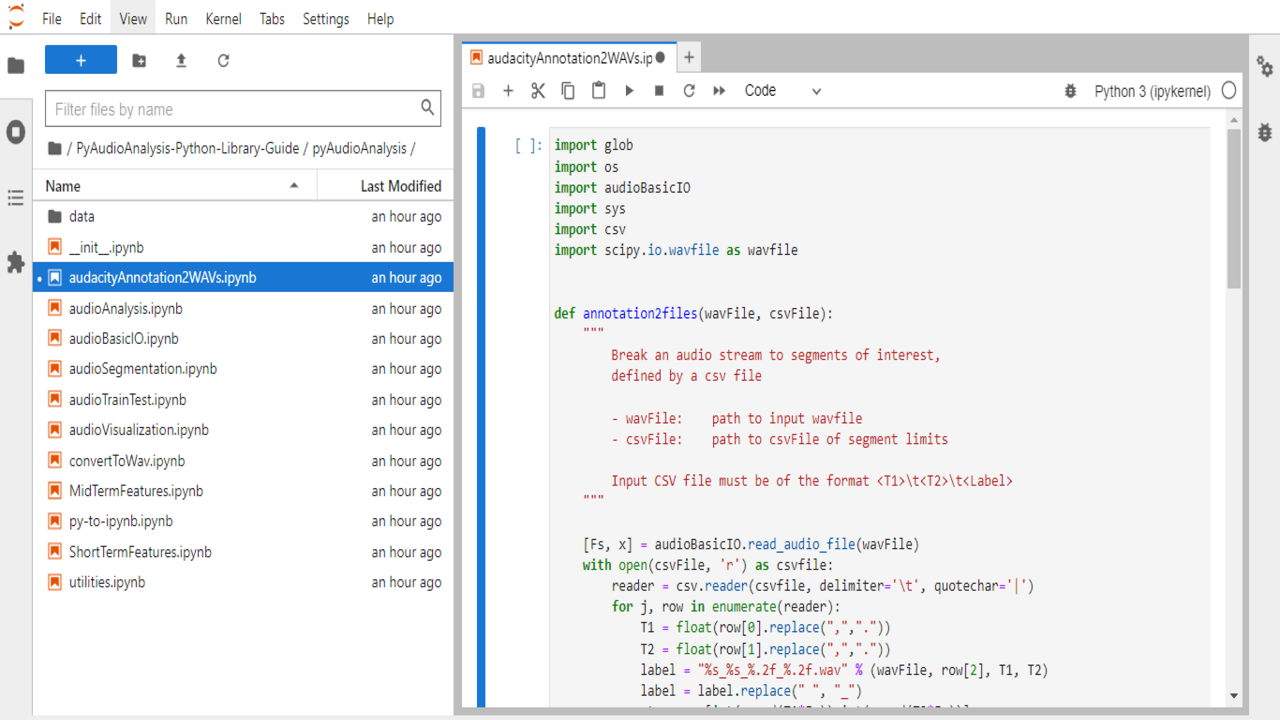The height and width of the screenshot is (720, 1280).
Task: Click the scrollbar down arrow in notebook
Action: tap(1234, 695)
